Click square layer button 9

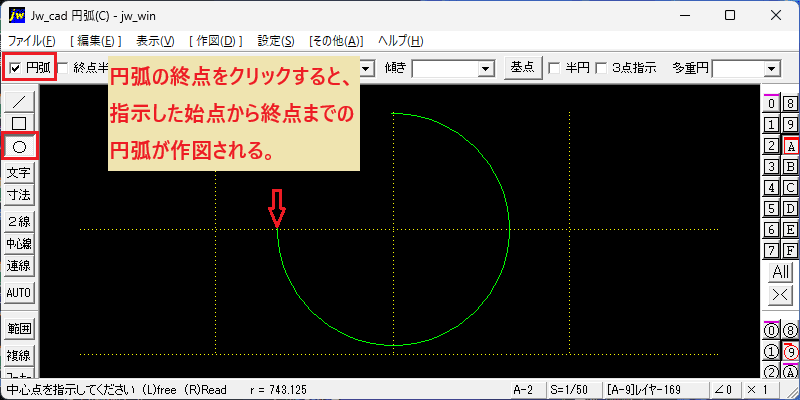pyautogui.click(x=790, y=124)
